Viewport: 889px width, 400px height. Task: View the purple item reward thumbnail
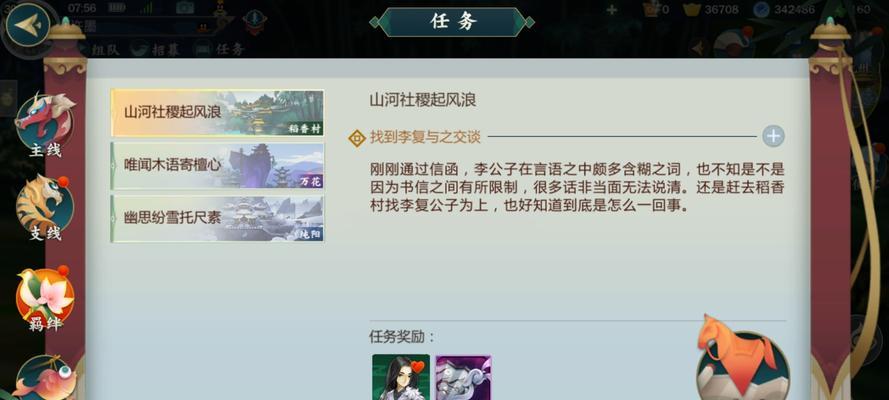(x=463, y=378)
